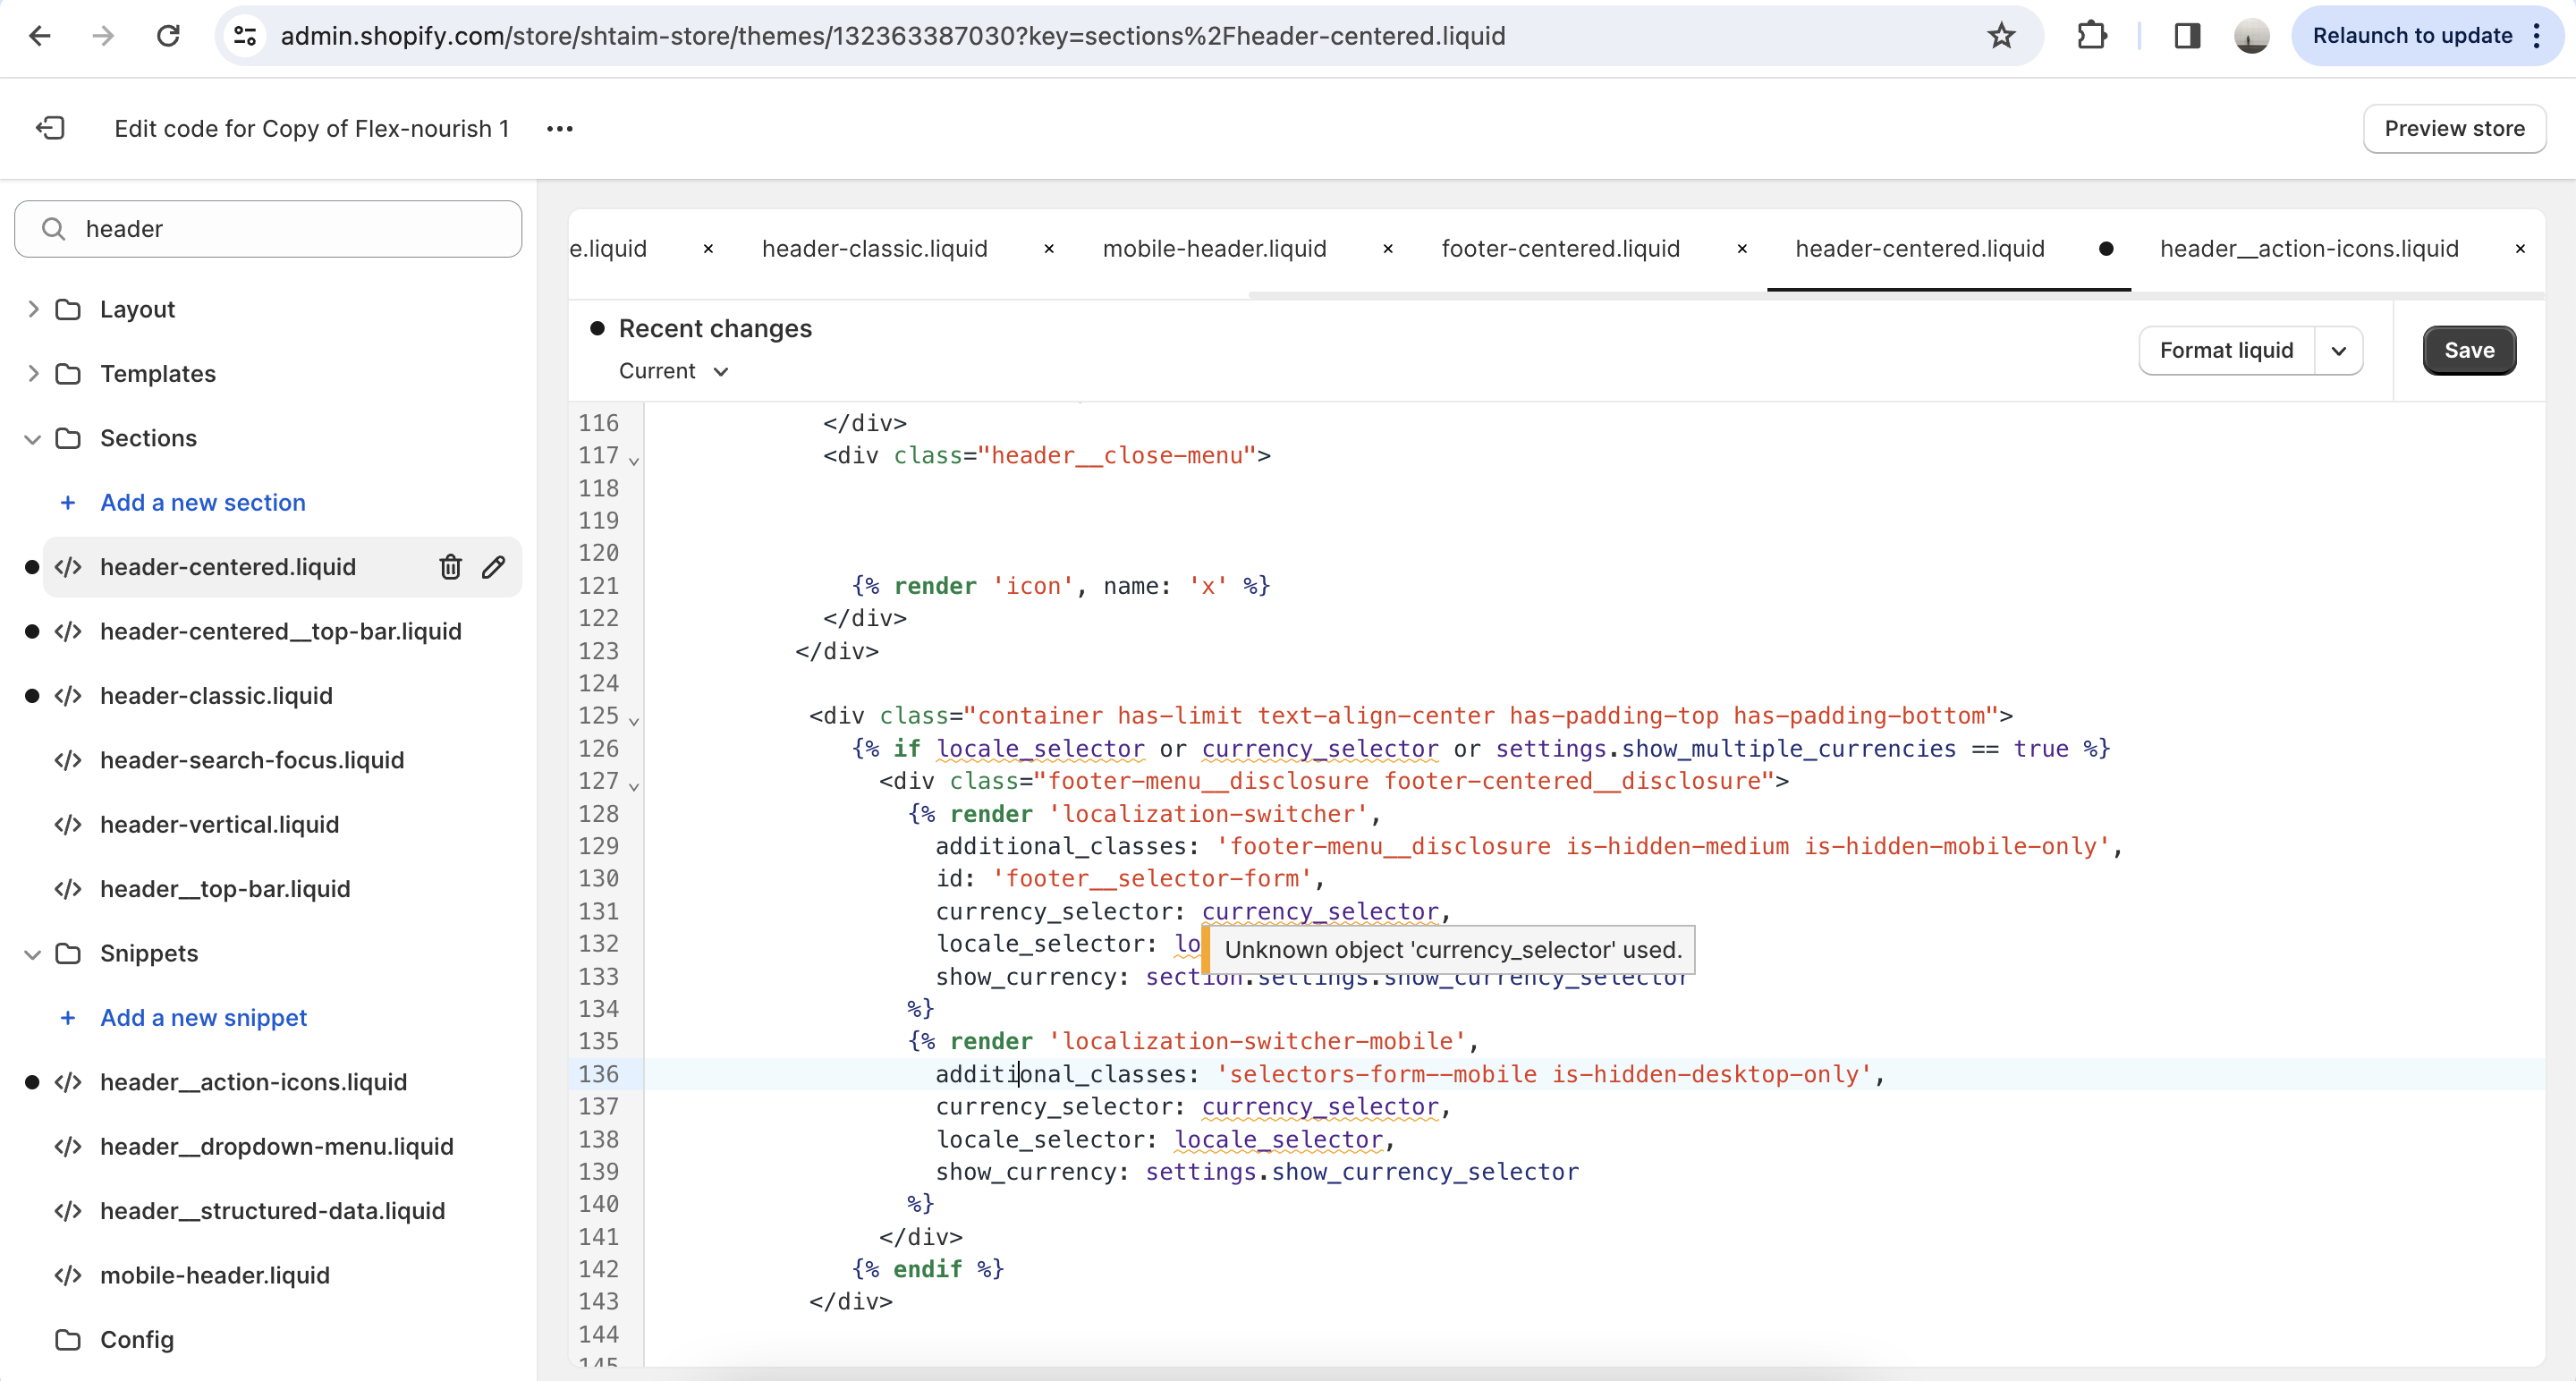Image resolution: width=2576 pixels, height=1381 pixels.
Task: Collapse the Snippets folder
Action: [33, 954]
